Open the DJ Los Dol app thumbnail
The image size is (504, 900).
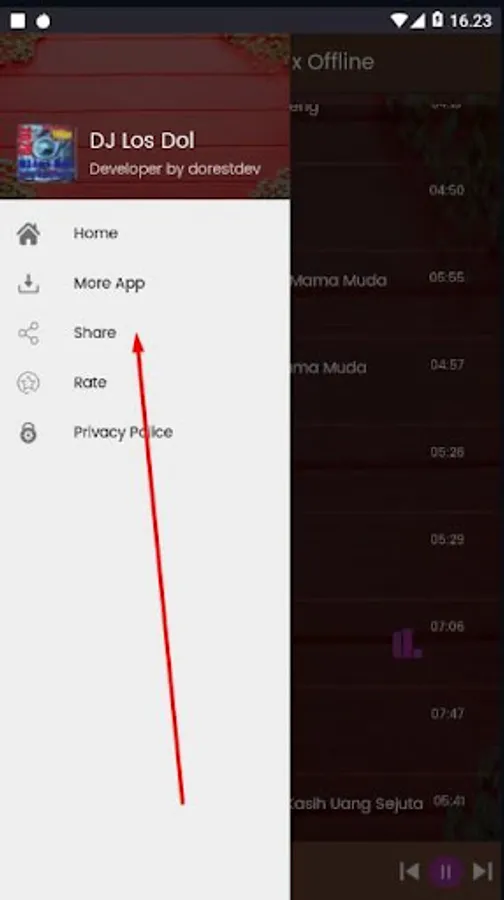coord(46,153)
